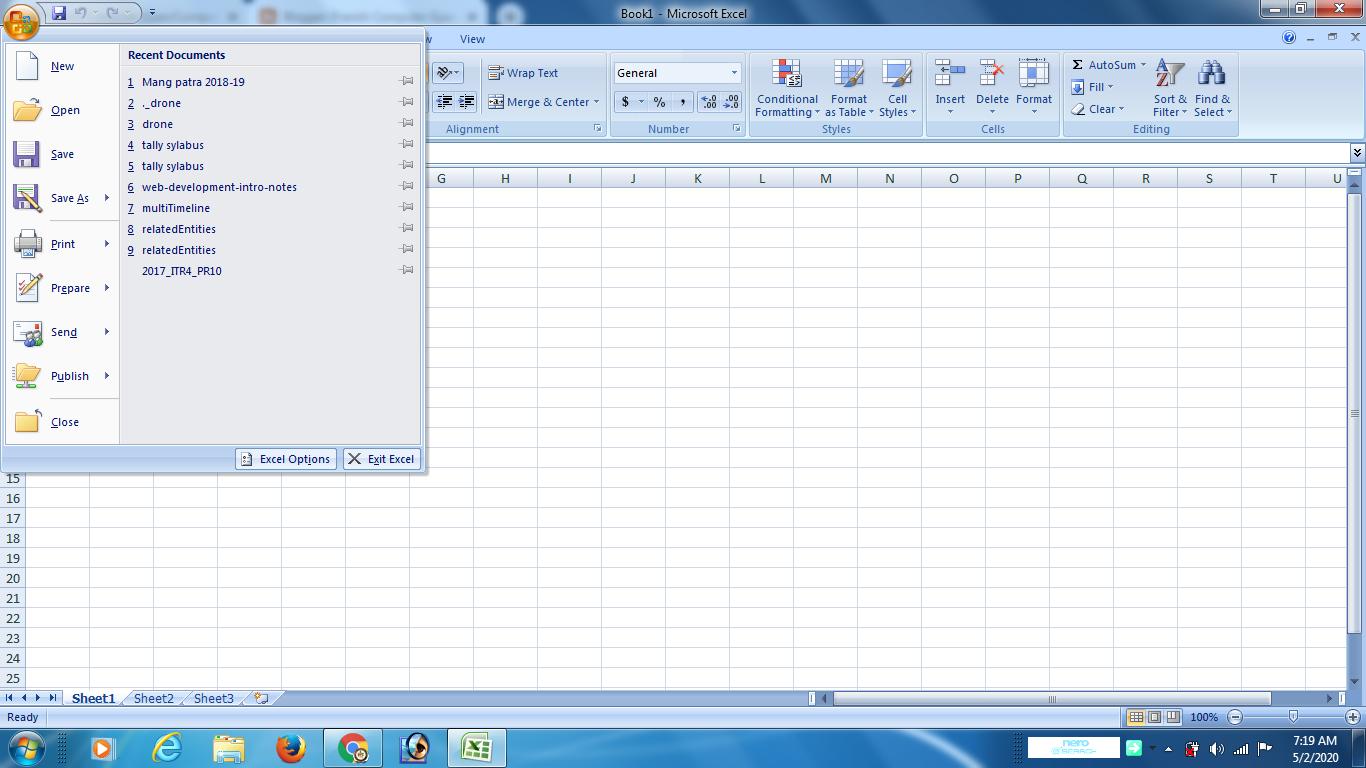Expand the Publish submenu
Viewport: 1366px width, 768px height.
[x=107, y=376]
